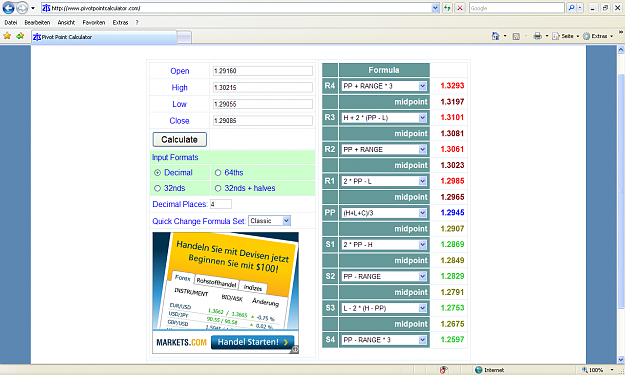Open the search provider dropdown arrow
625x375 pixels.
tap(580, 8)
